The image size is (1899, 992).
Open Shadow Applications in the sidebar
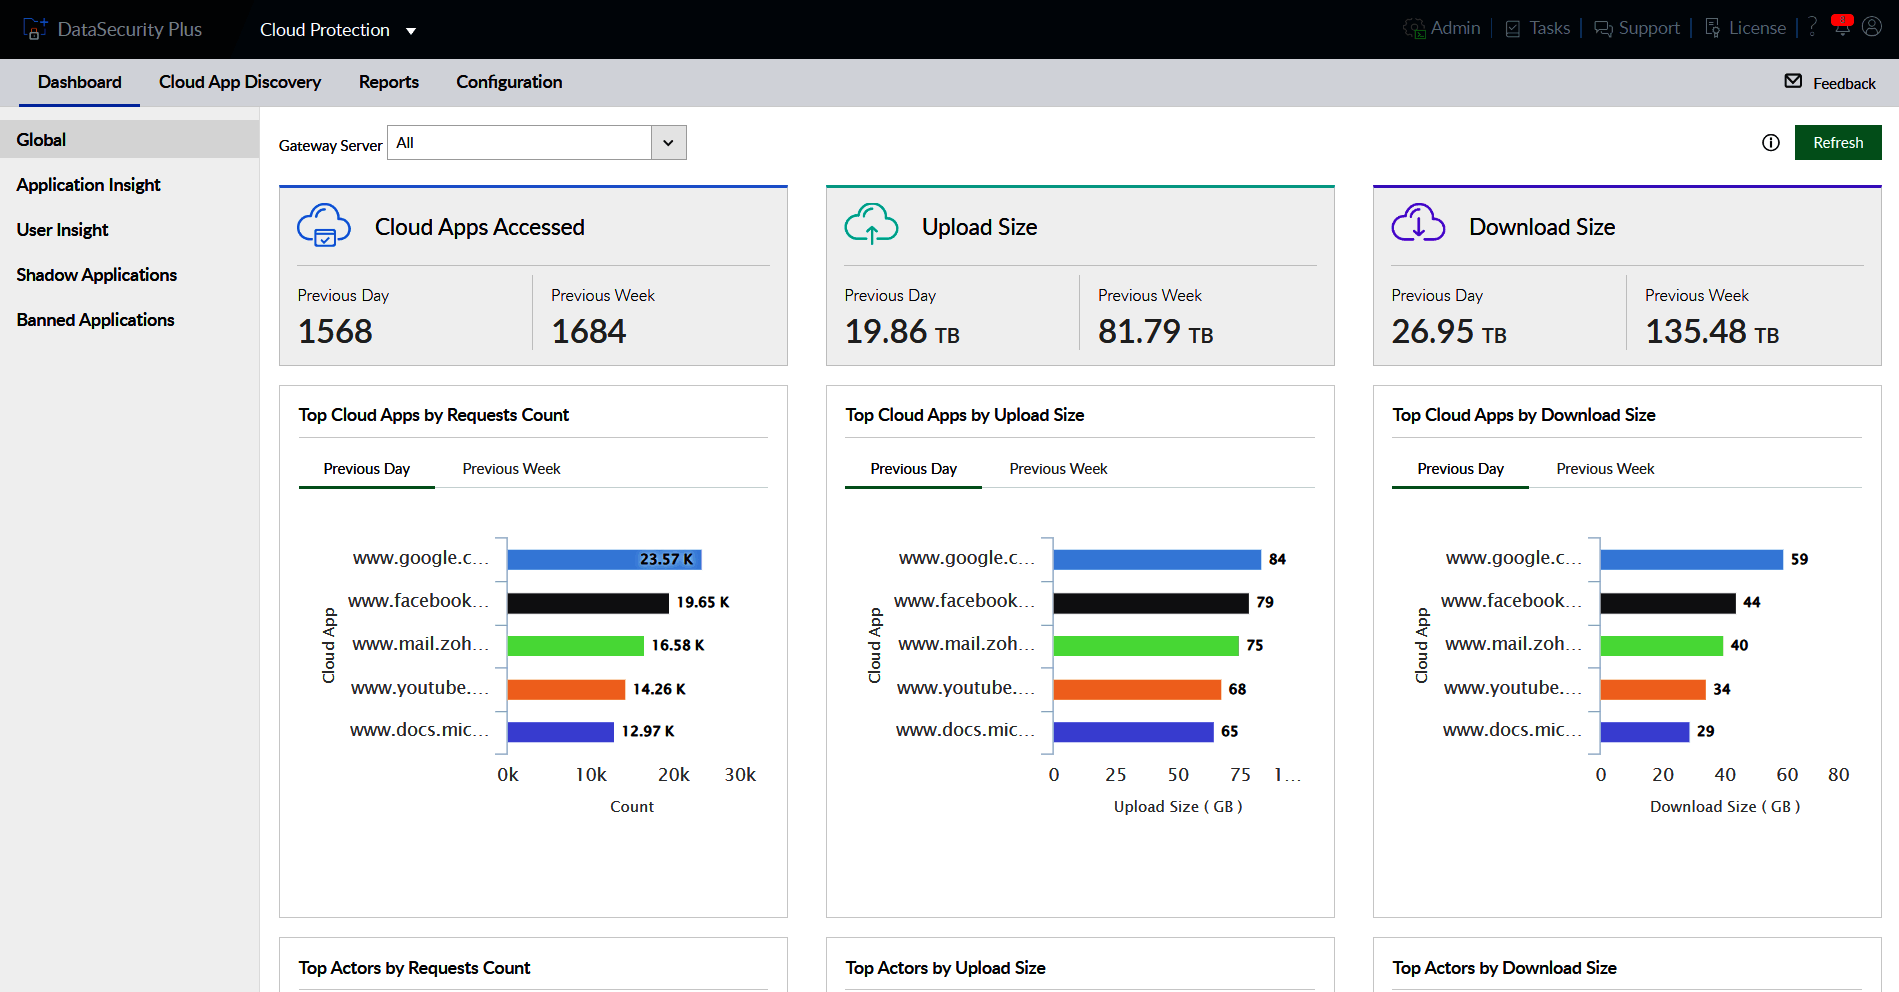[97, 275]
